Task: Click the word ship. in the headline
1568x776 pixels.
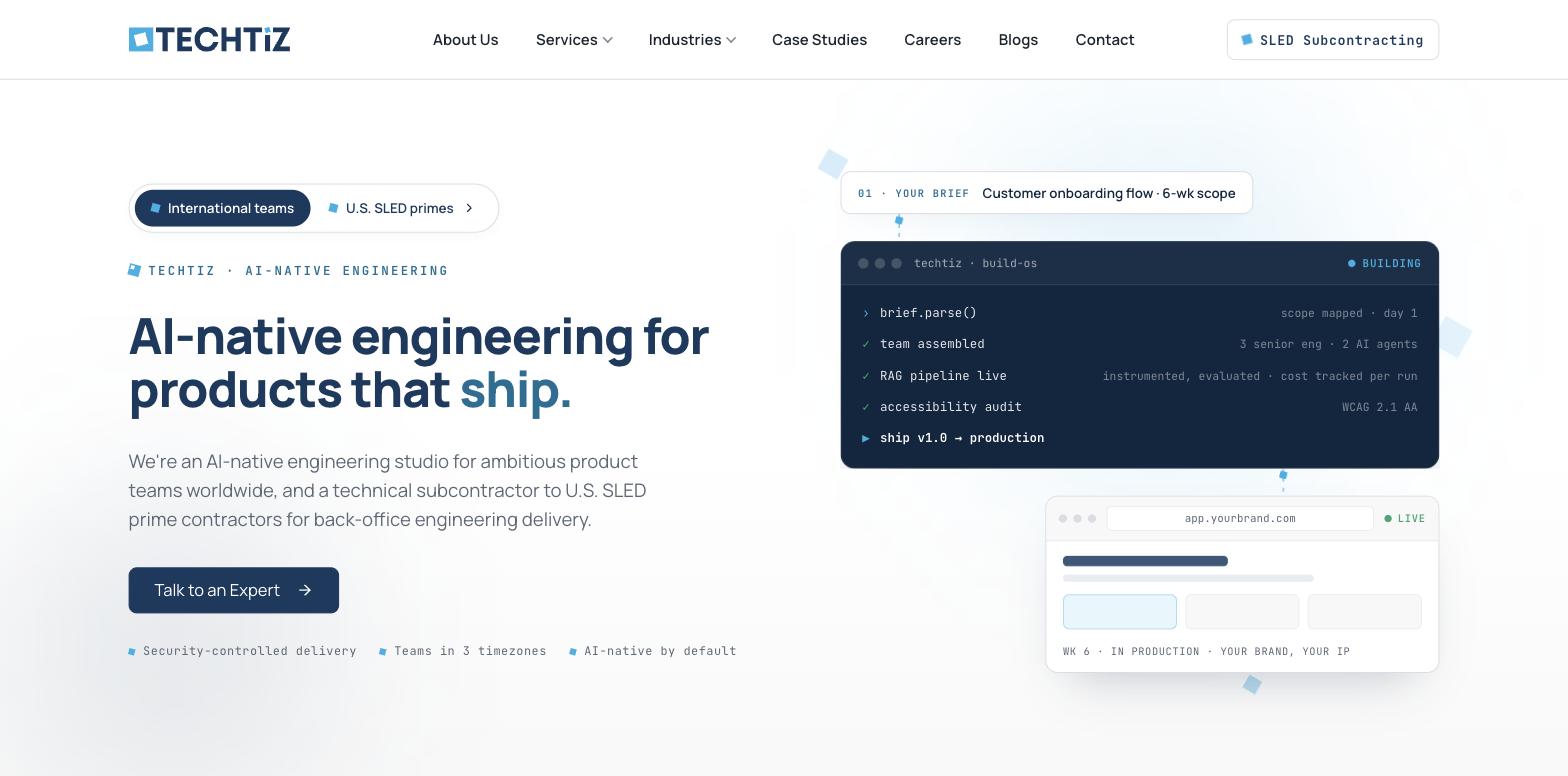Action: tap(516, 389)
